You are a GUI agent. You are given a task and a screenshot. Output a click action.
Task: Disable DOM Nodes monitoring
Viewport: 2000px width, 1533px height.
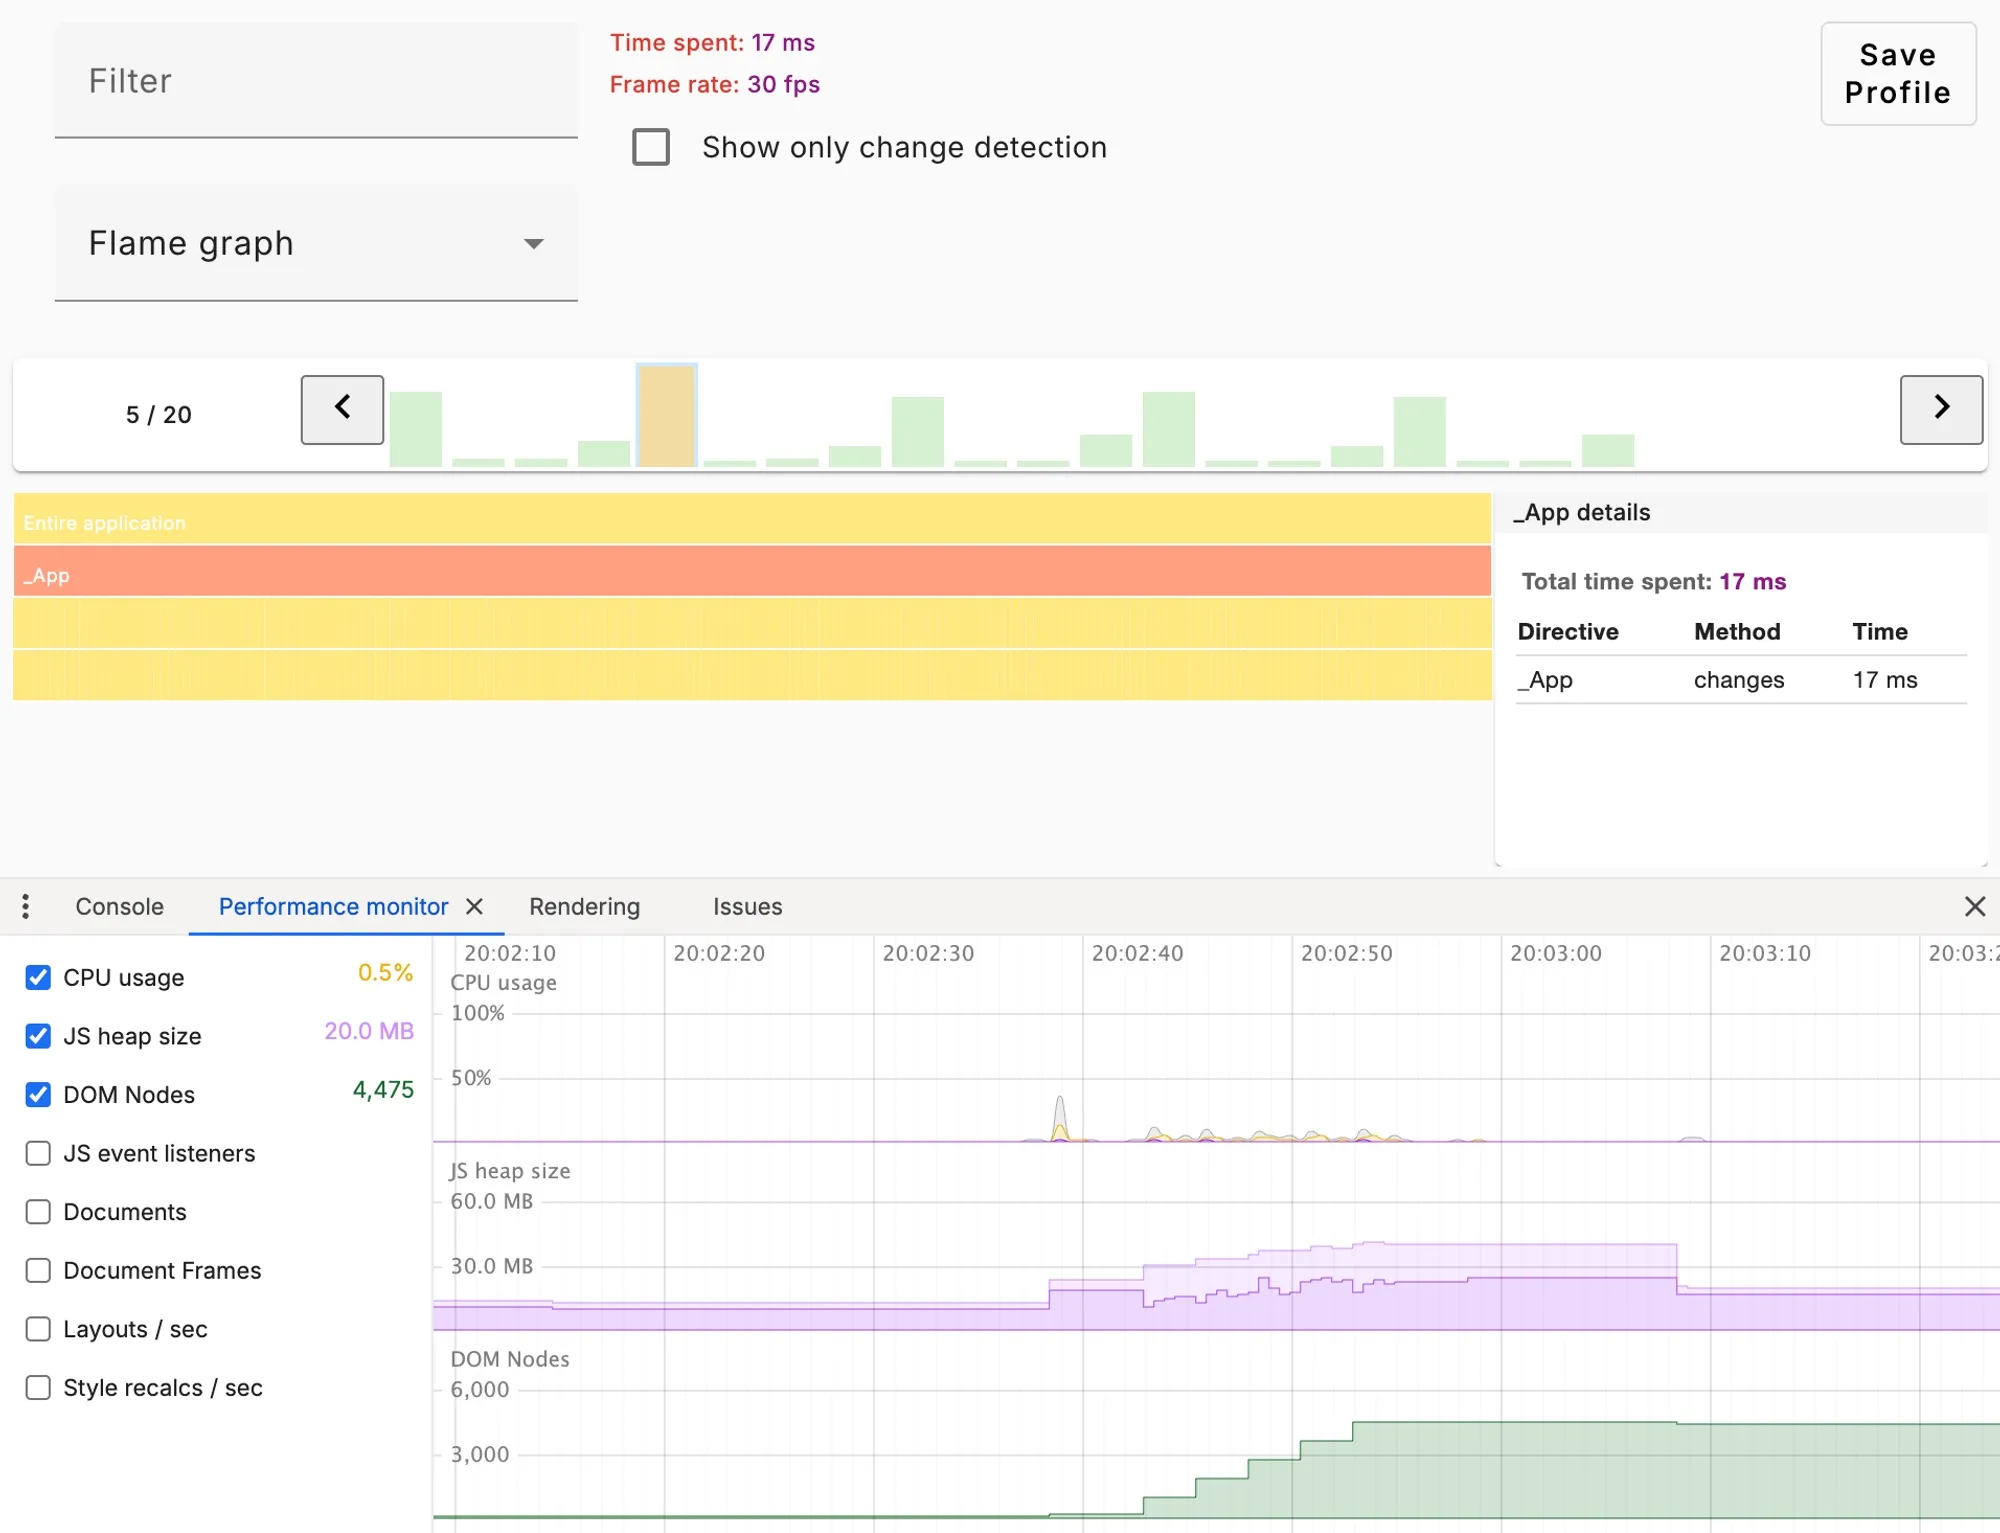pos(38,1094)
